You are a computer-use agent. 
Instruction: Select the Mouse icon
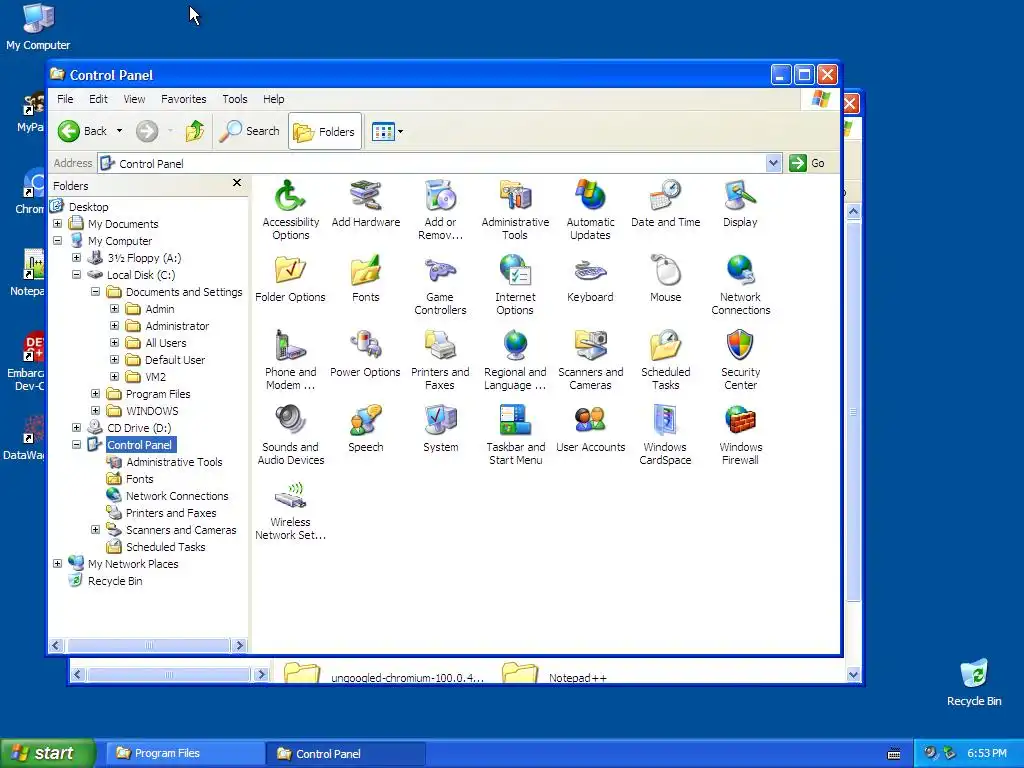[665, 279]
